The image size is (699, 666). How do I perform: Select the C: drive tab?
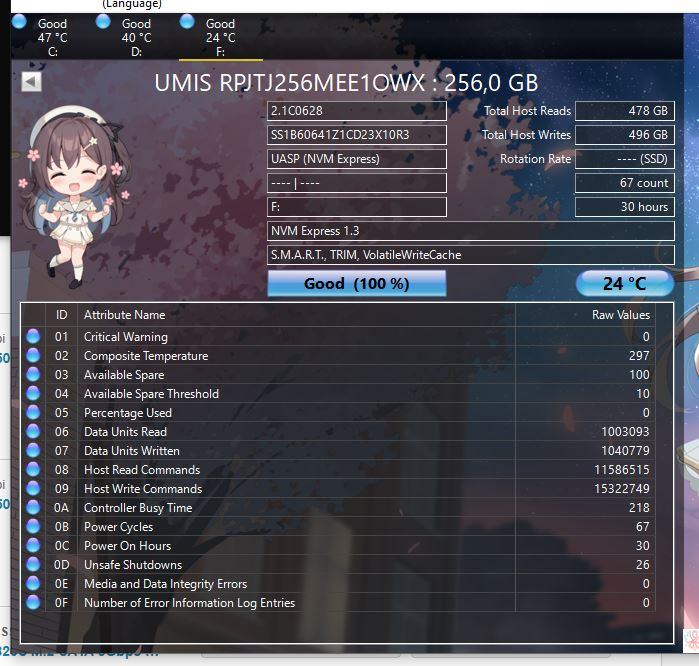pyautogui.click(x=53, y=37)
